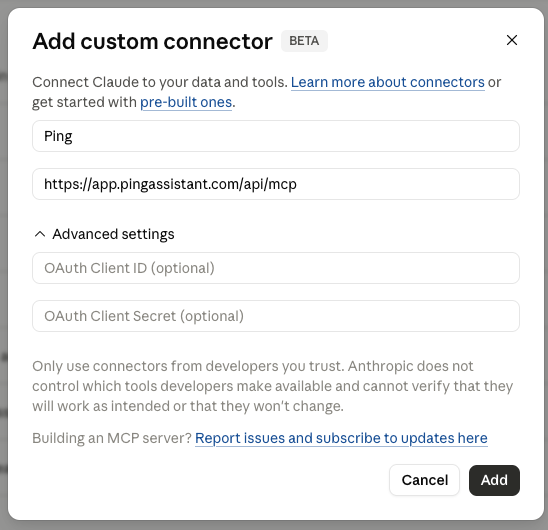This screenshot has height=530, width=548.
Task: Focus the connector name field containing Ping
Action: (x=276, y=136)
